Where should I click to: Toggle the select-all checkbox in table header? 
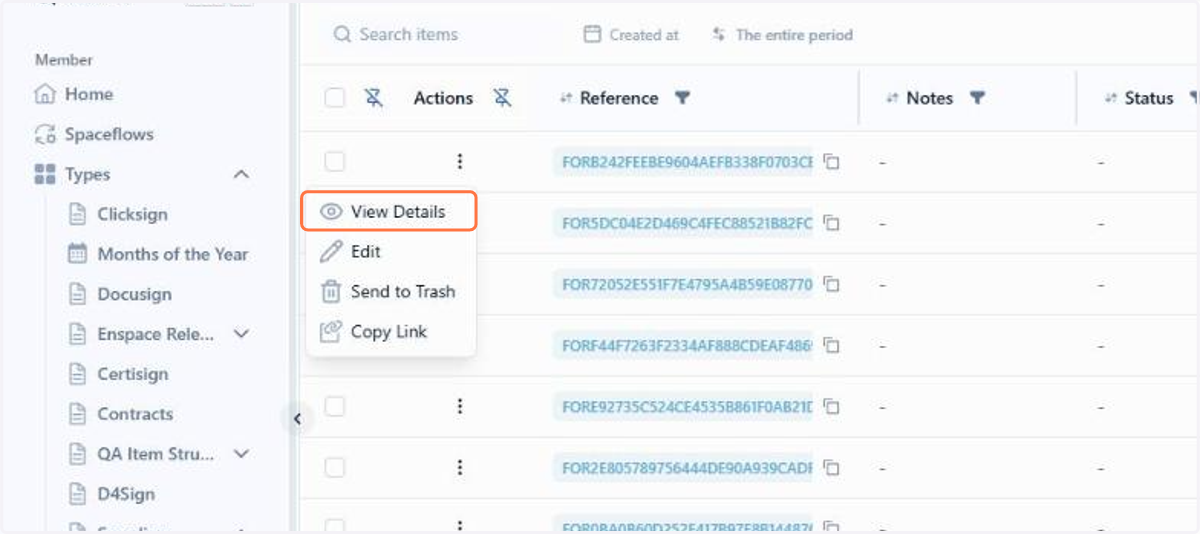pyautogui.click(x=335, y=98)
